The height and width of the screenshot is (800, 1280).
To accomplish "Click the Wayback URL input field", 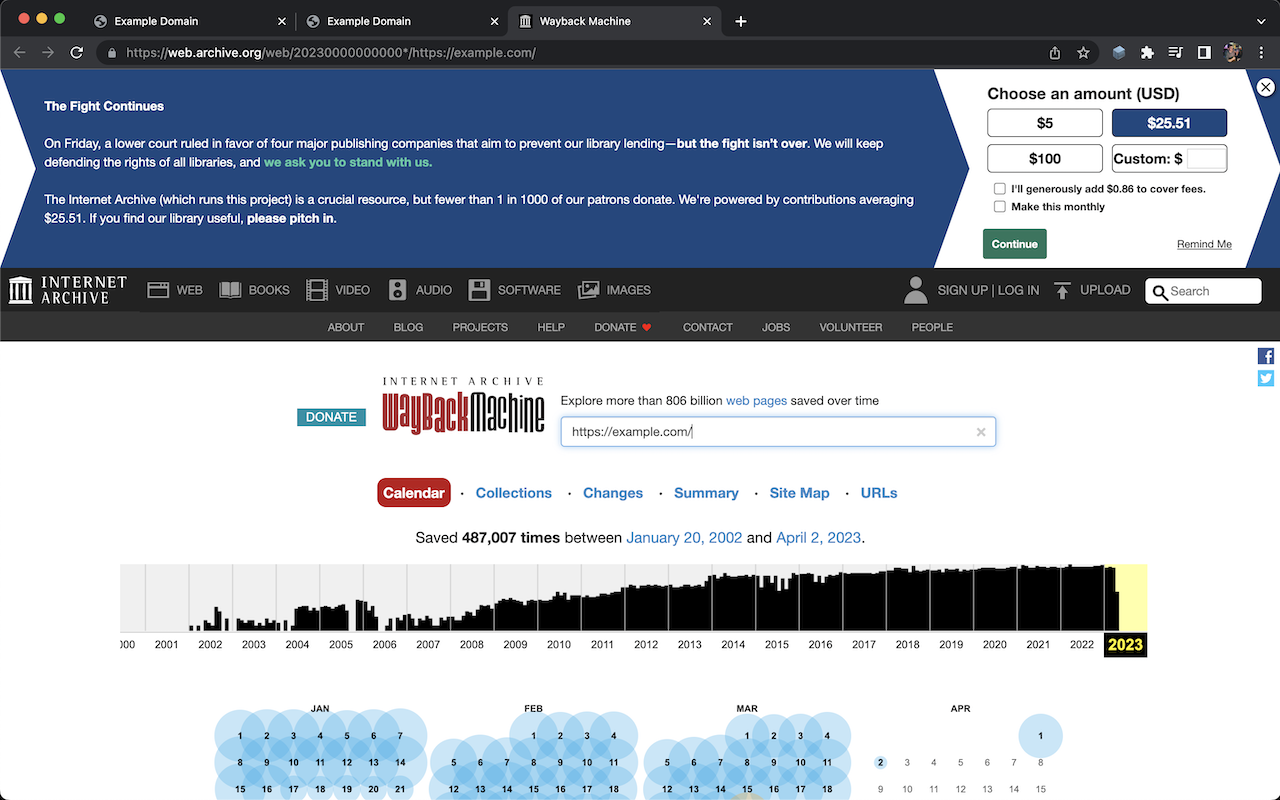I will [x=778, y=432].
